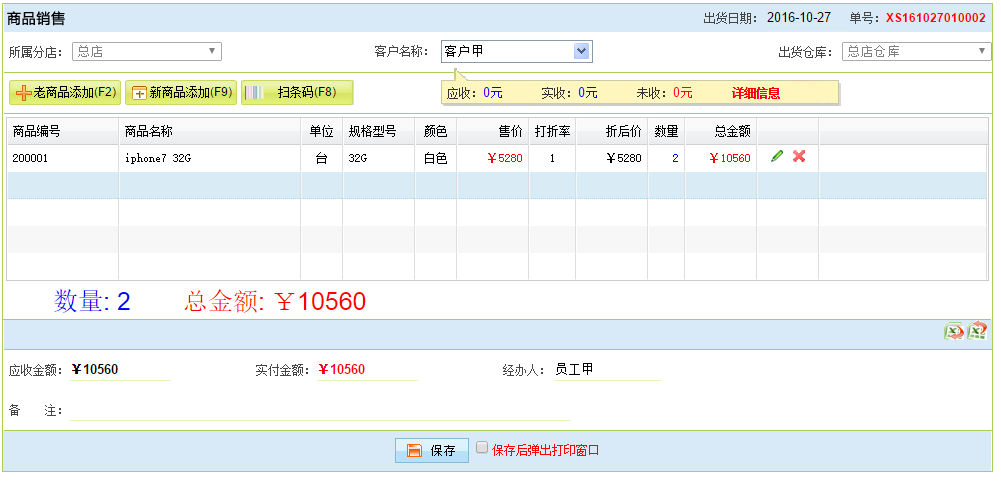Open the 所属分店 branch dropdown
The height and width of the screenshot is (482, 1001).
pos(146,51)
